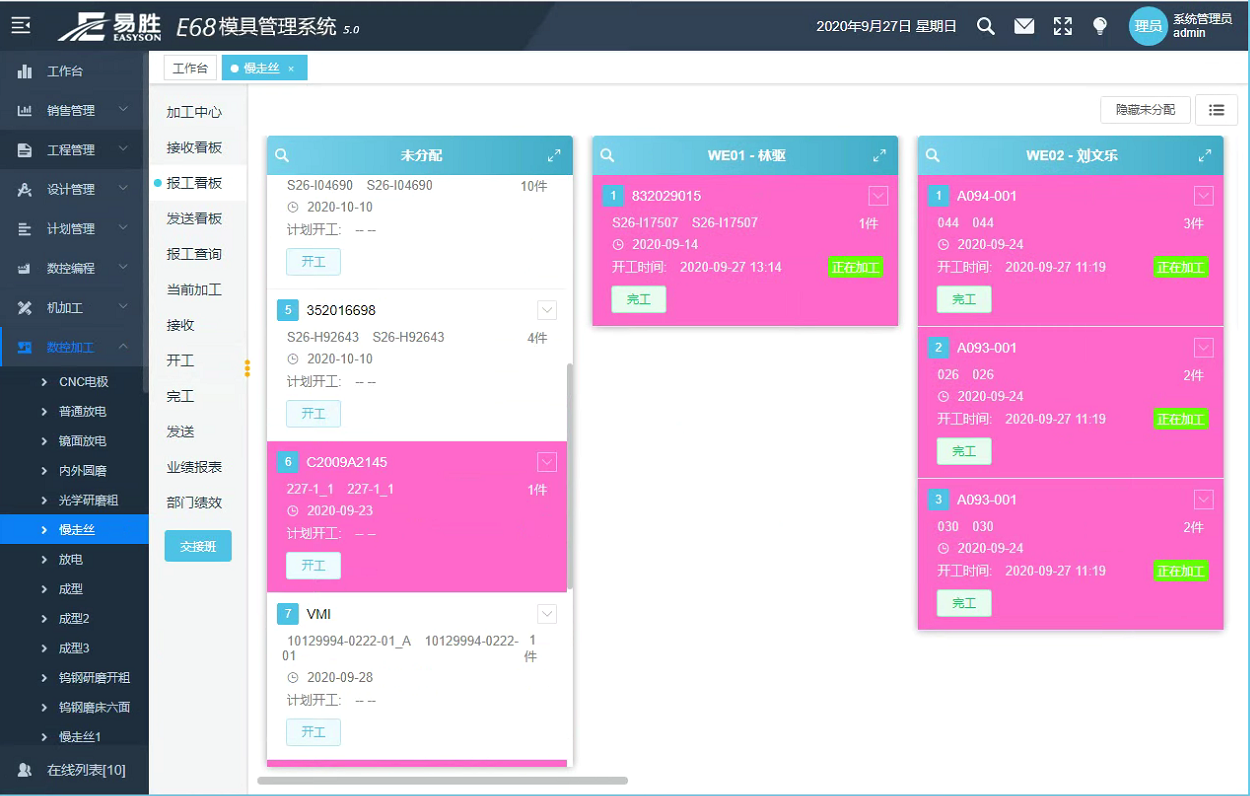The image size is (1250, 796).
Task: Click 隐藏未分配 button
Action: click(x=1146, y=110)
